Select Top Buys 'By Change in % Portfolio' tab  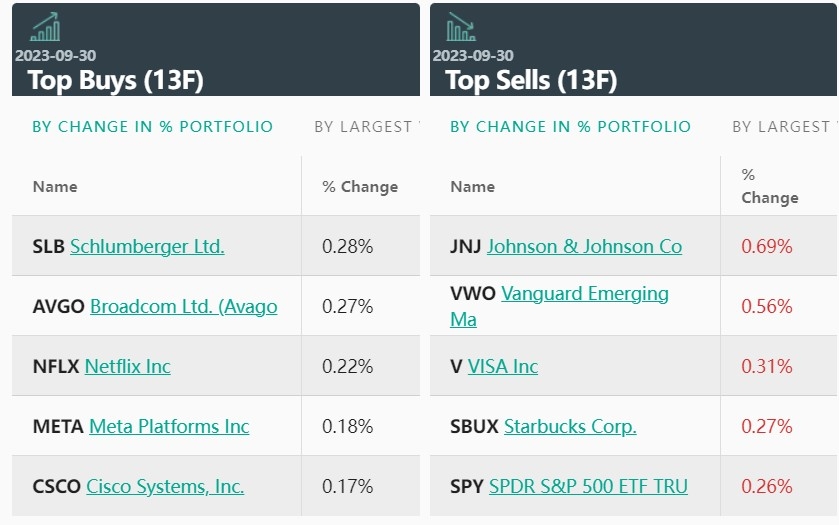(x=152, y=127)
